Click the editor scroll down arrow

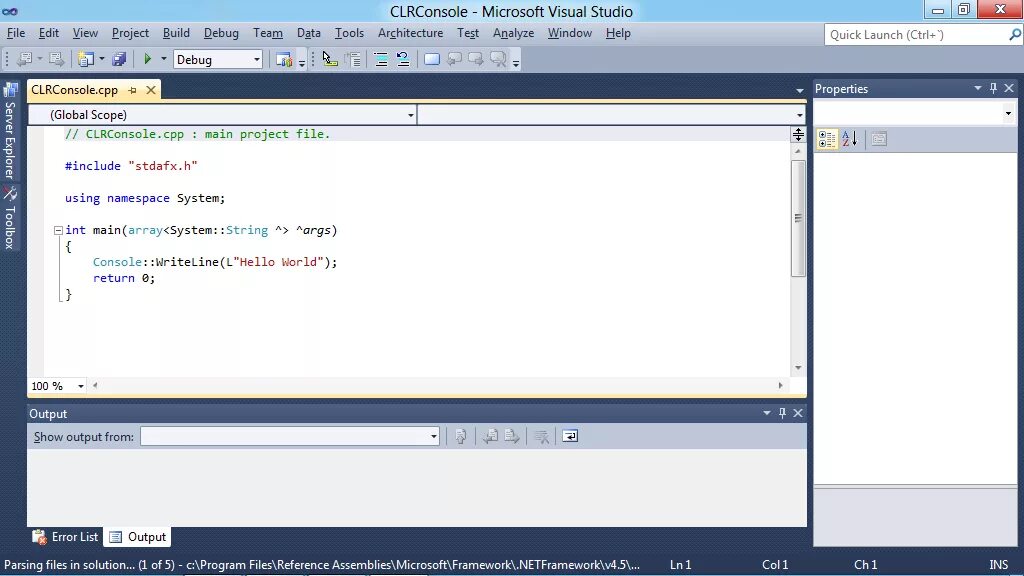798,368
